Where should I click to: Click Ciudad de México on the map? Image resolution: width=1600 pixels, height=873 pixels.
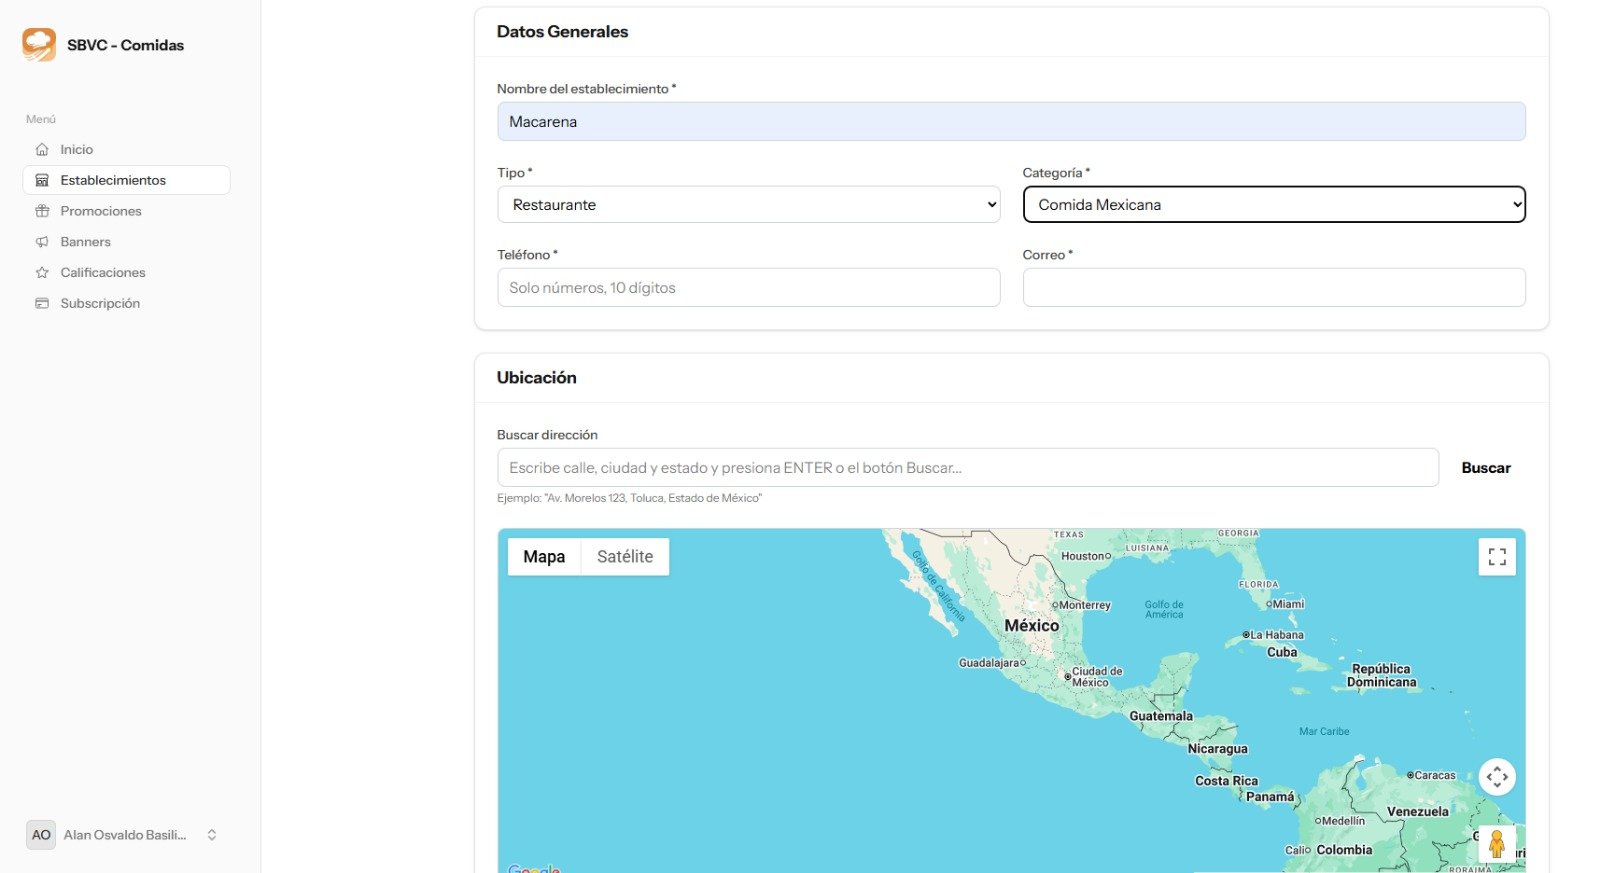(1093, 677)
